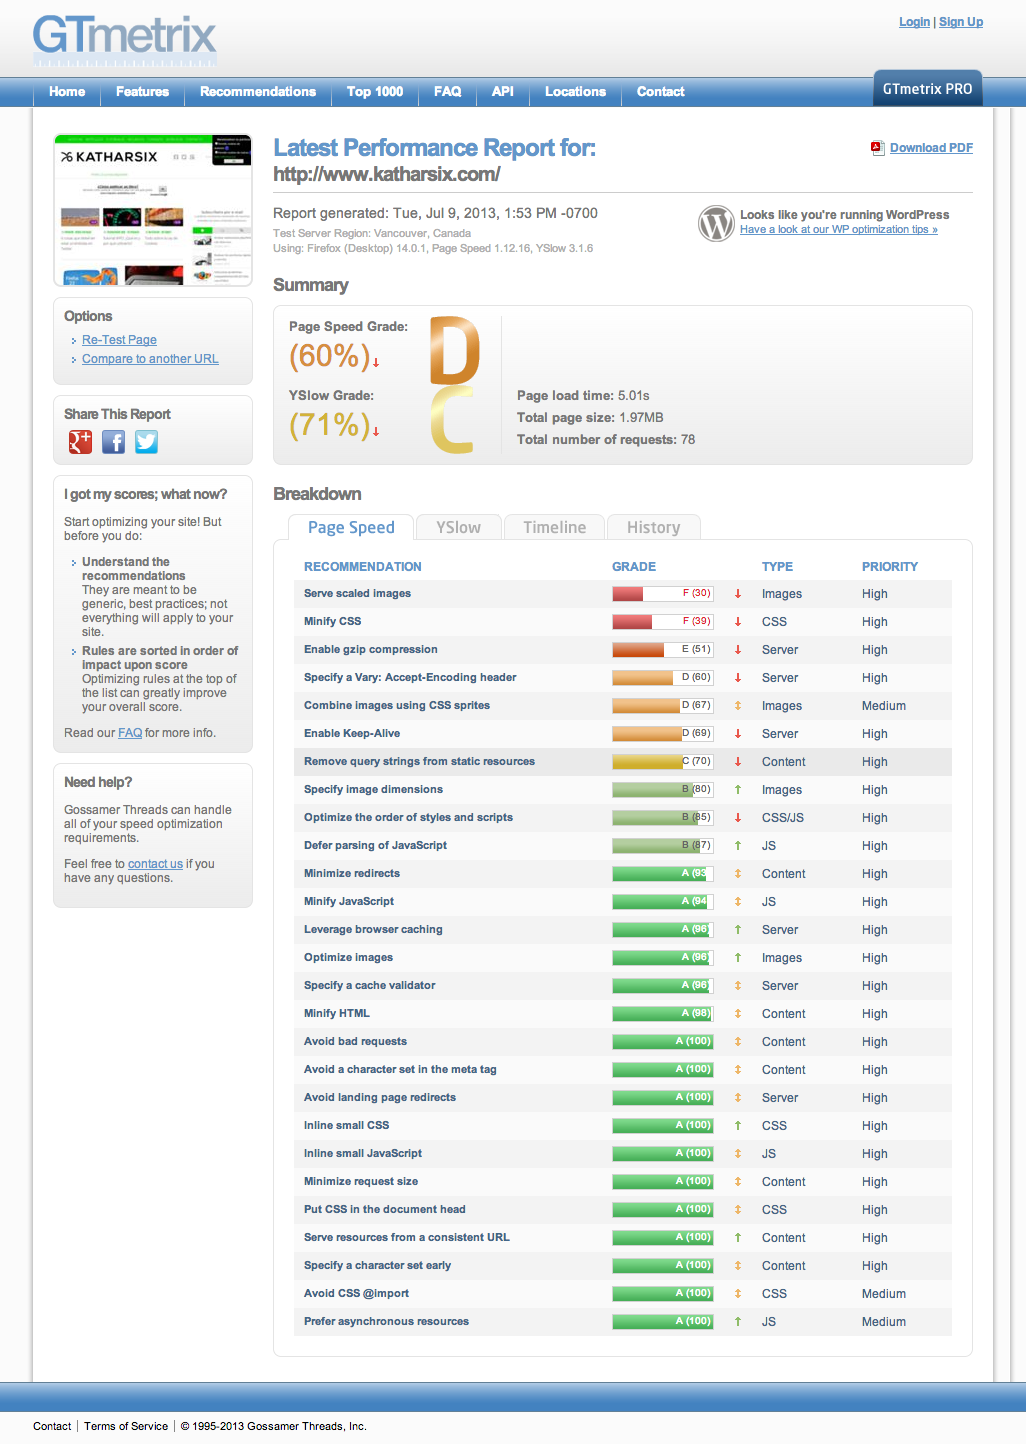The width and height of the screenshot is (1026, 1444).
Task: Click the GTmetrix logo
Action: tap(124, 39)
